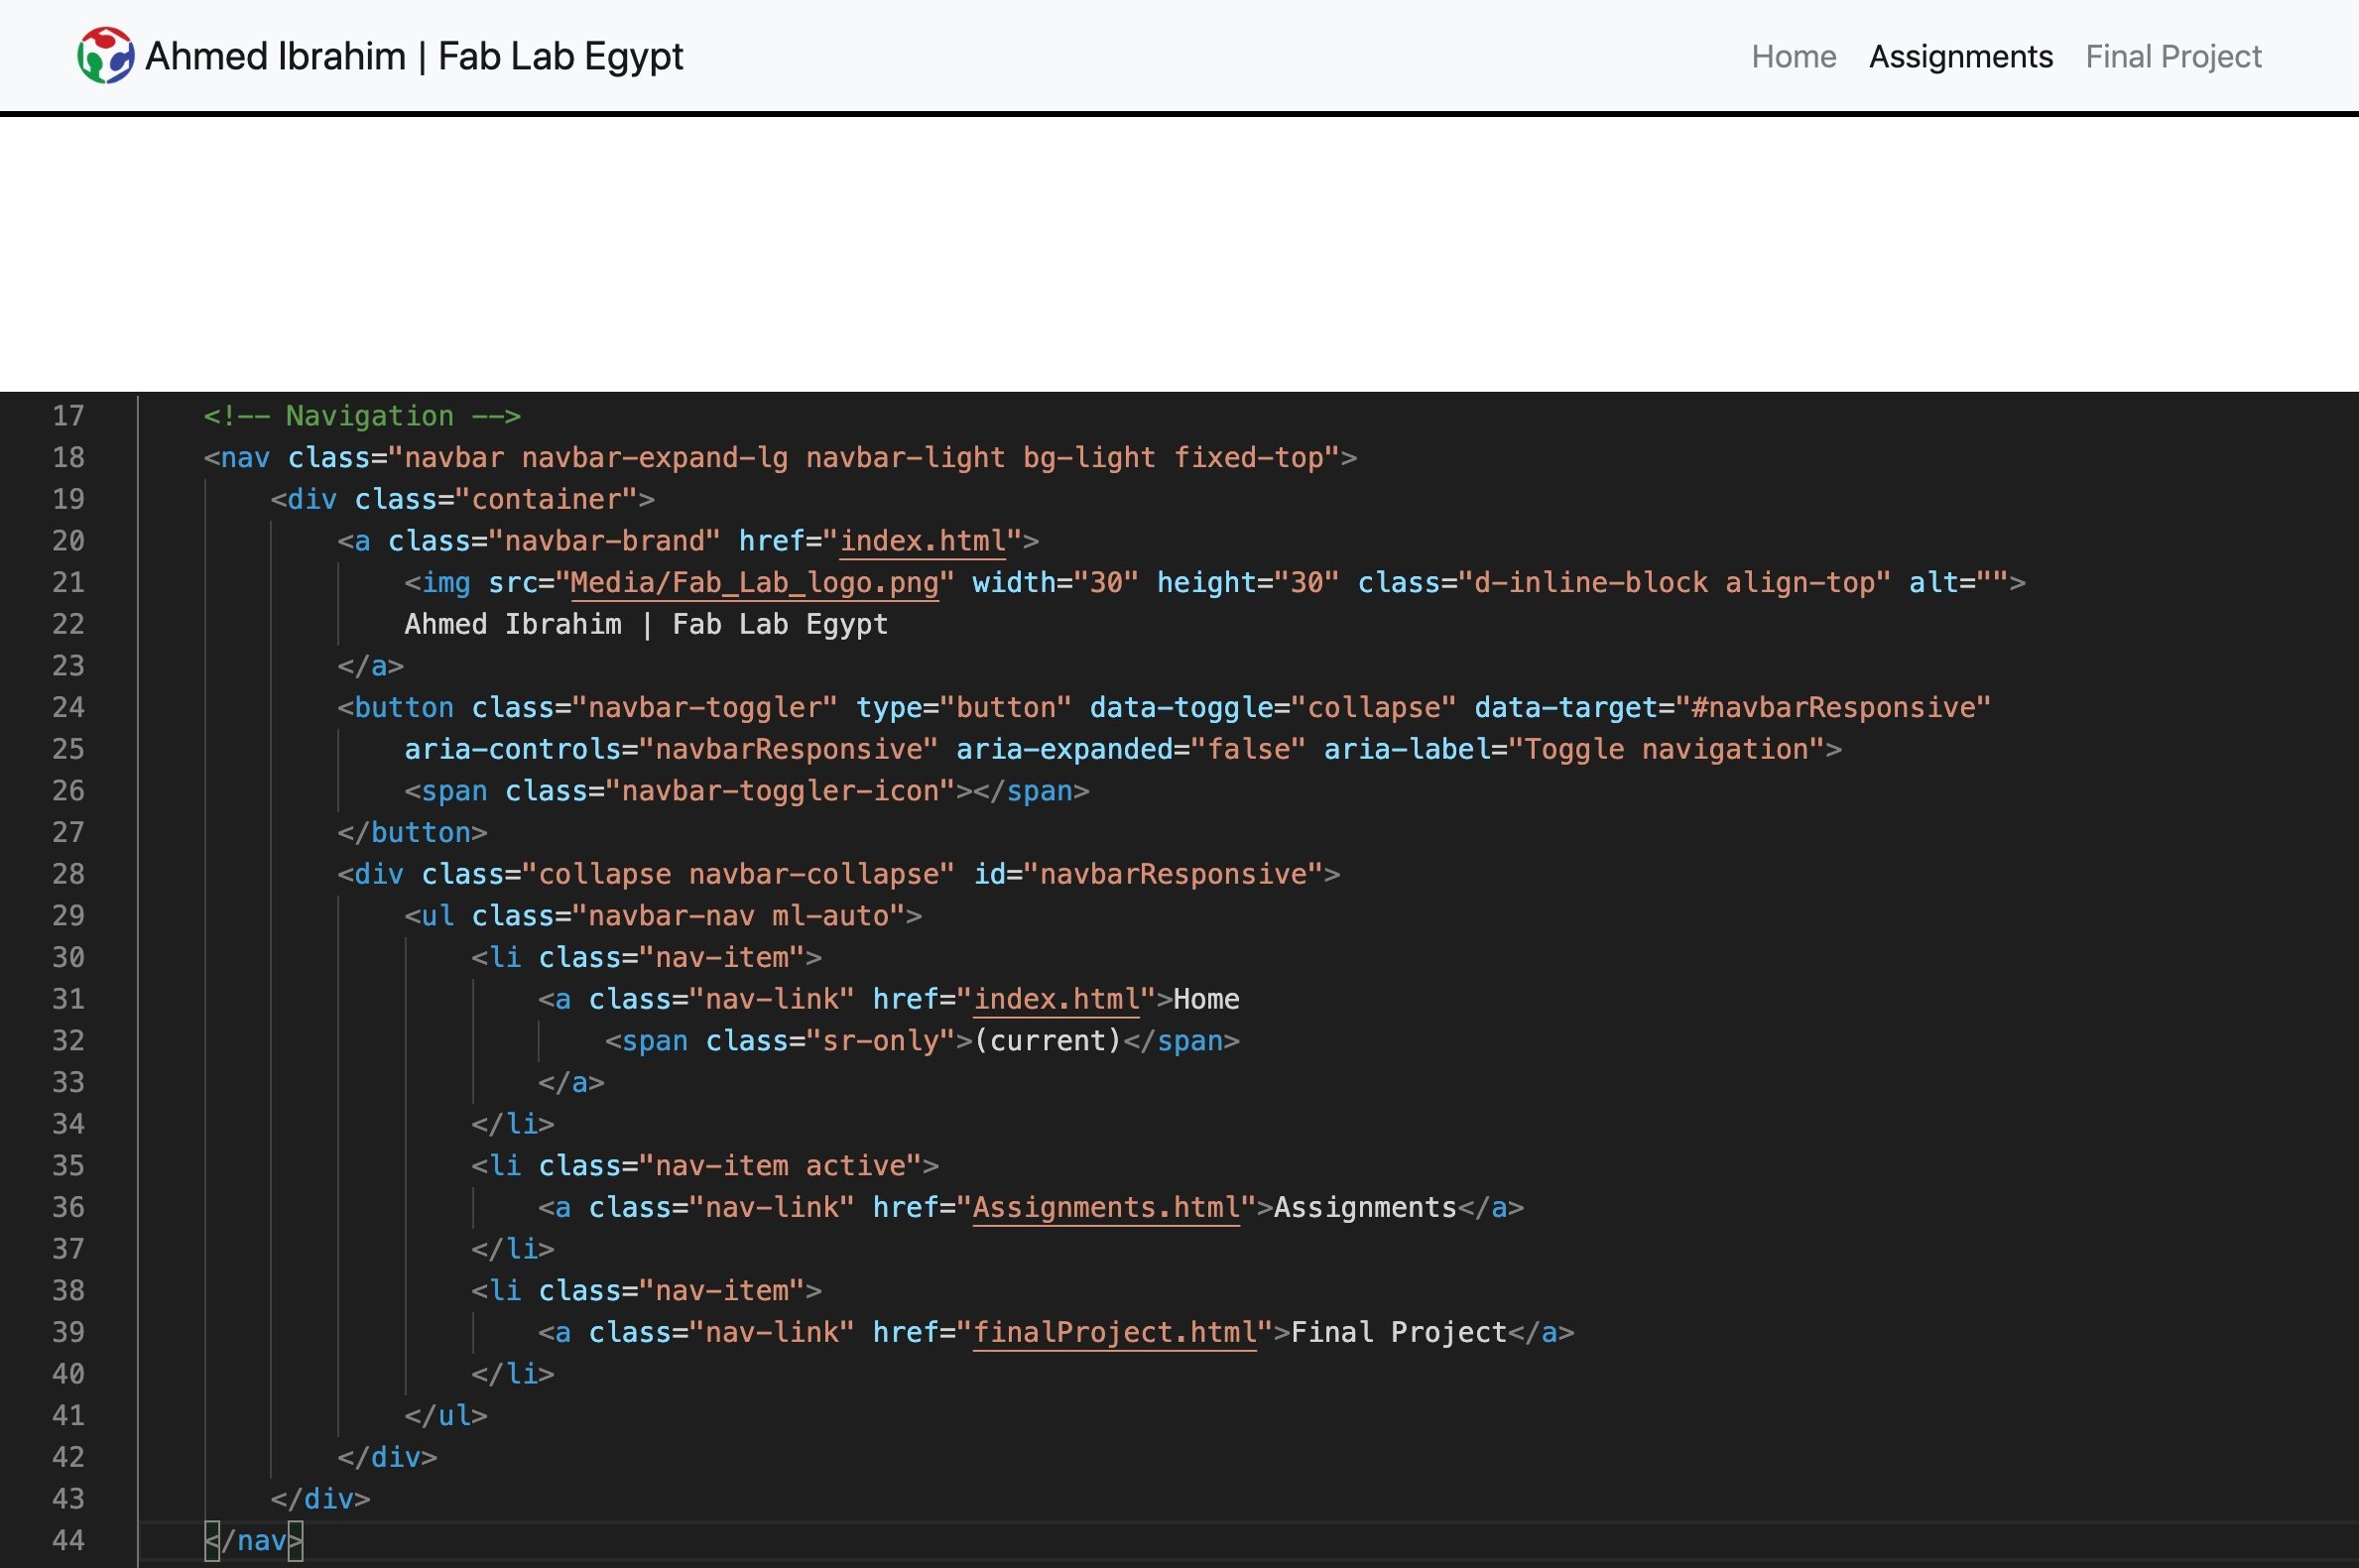Click the Assignments.html href in code
This screenshot has width=2359, height=1568.
1106,1208
